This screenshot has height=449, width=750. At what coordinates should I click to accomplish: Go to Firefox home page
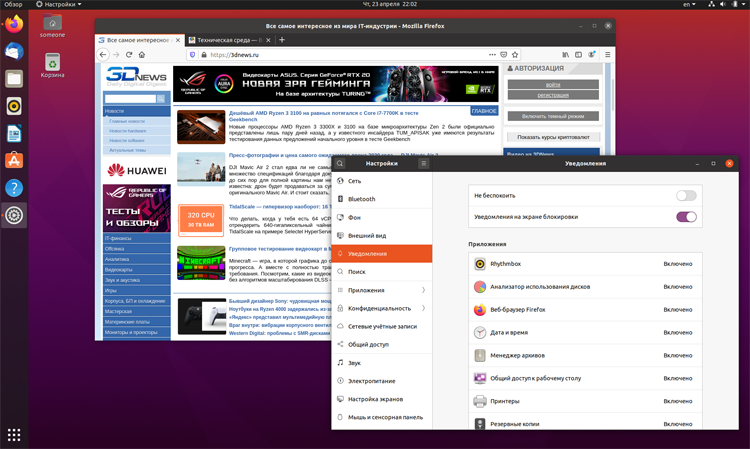(x=142, y=55)
